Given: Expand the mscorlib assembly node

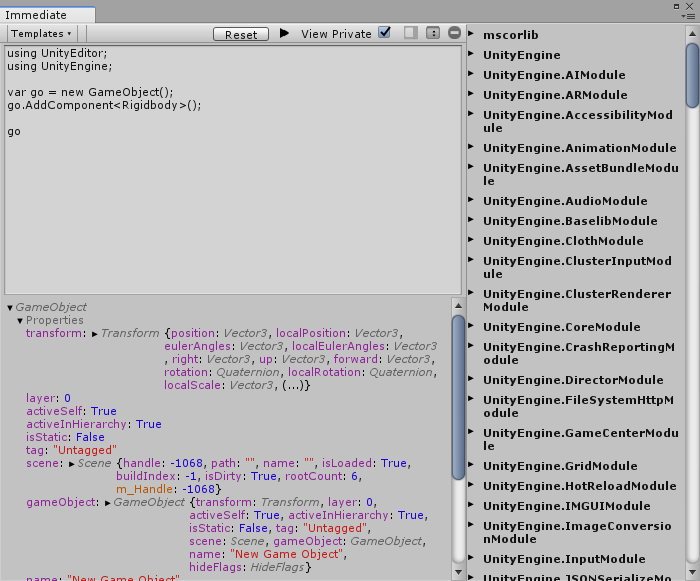Looking at the screenshot, I should [471, 33].
